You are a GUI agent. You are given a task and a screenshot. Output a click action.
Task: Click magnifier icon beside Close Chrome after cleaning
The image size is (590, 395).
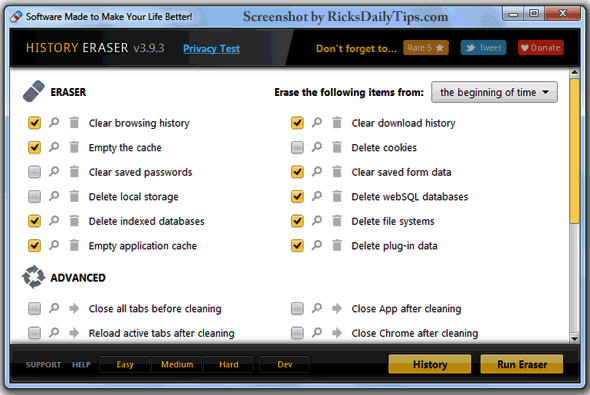click(x=317, y=333)
